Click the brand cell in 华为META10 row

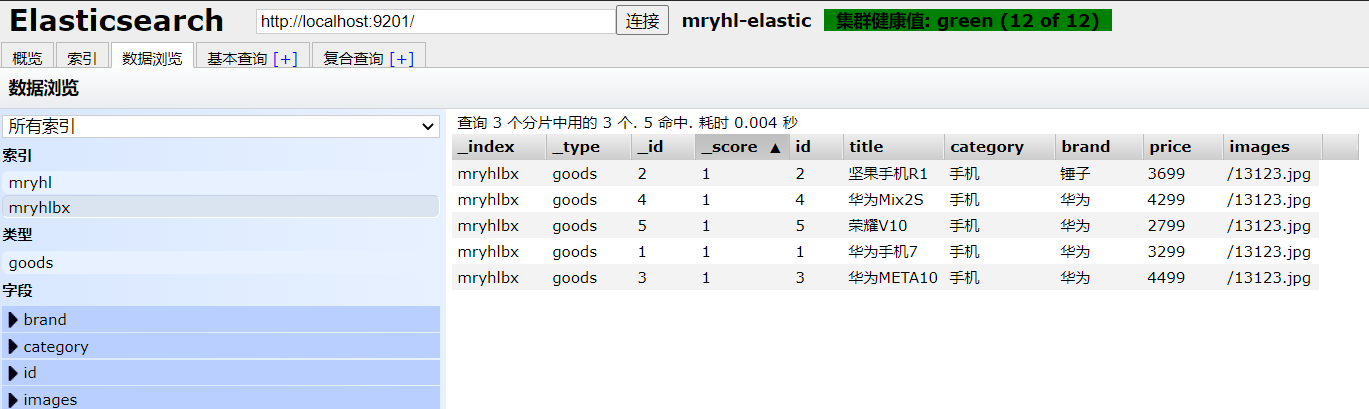click(x=1076, y=278)
